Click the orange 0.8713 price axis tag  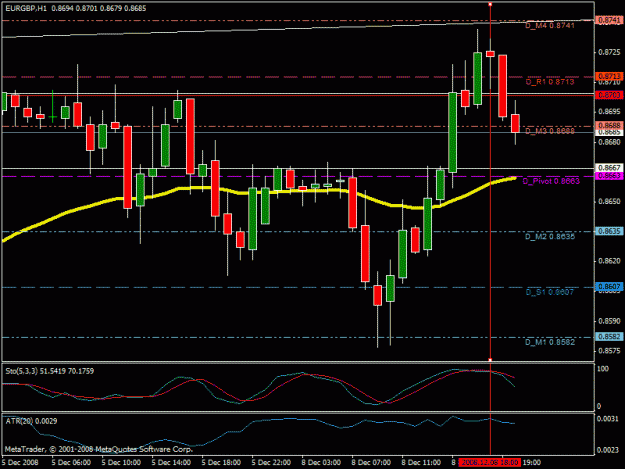tap(609, 76)
